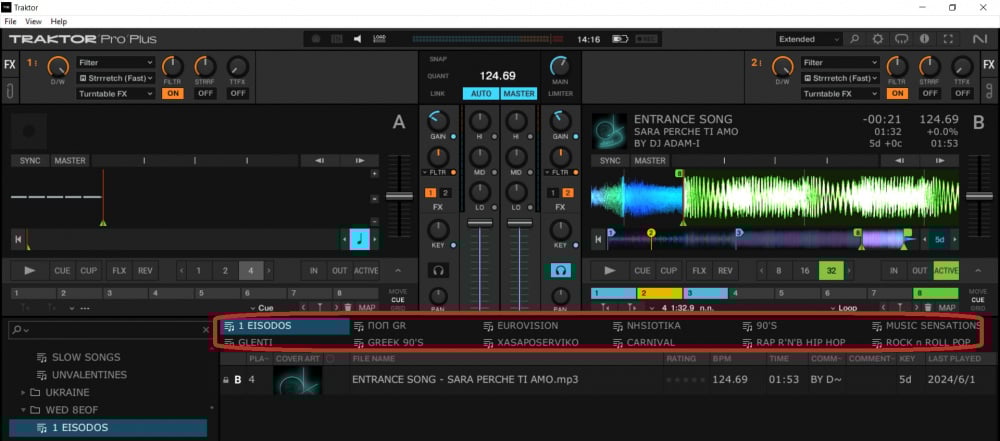This screenshot has height=441, width=1000.
Task: Click the MASTER button on Deck A
Action: pos(70,161)
